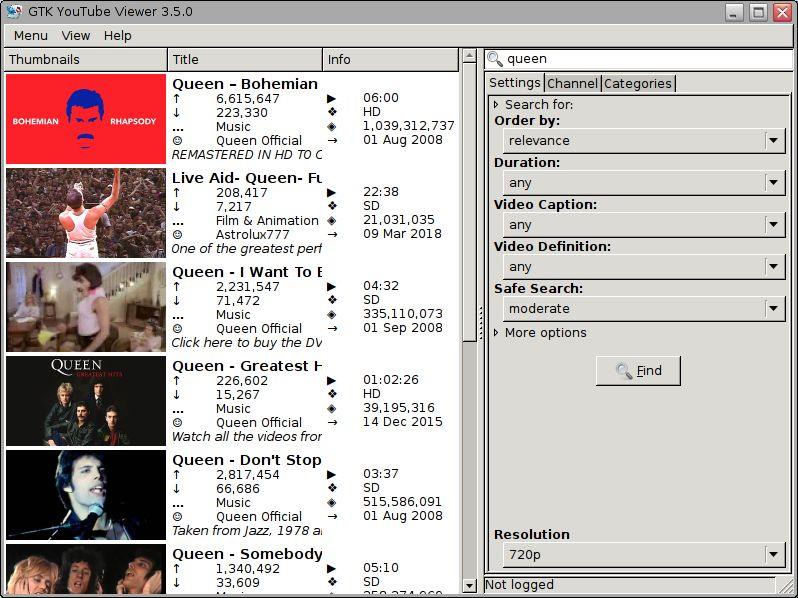Image resolution: width=798 pixels, height=598 pixels.
Task: Click the author smiley icon in Greatest Hits row
Action: (x=177, y=422)
